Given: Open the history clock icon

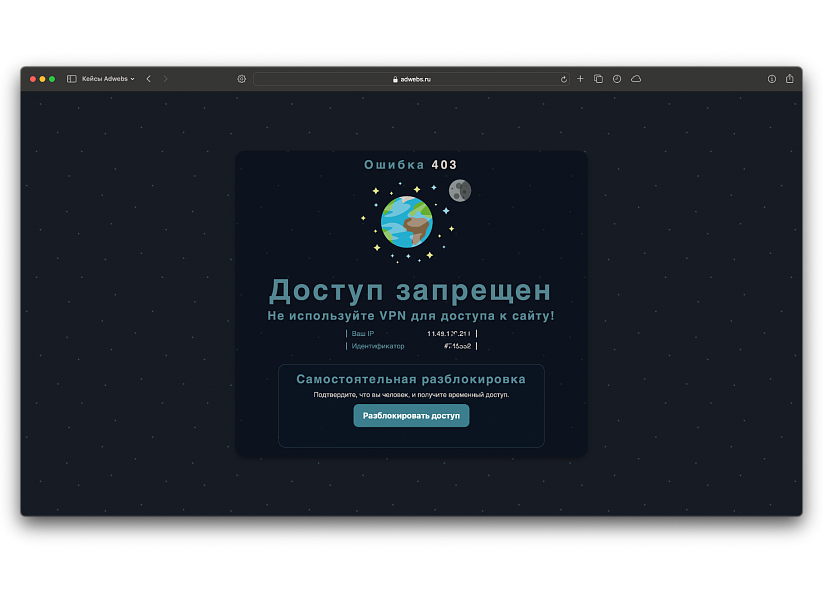Looking at the screenshot, I should [x=617, y=79].
